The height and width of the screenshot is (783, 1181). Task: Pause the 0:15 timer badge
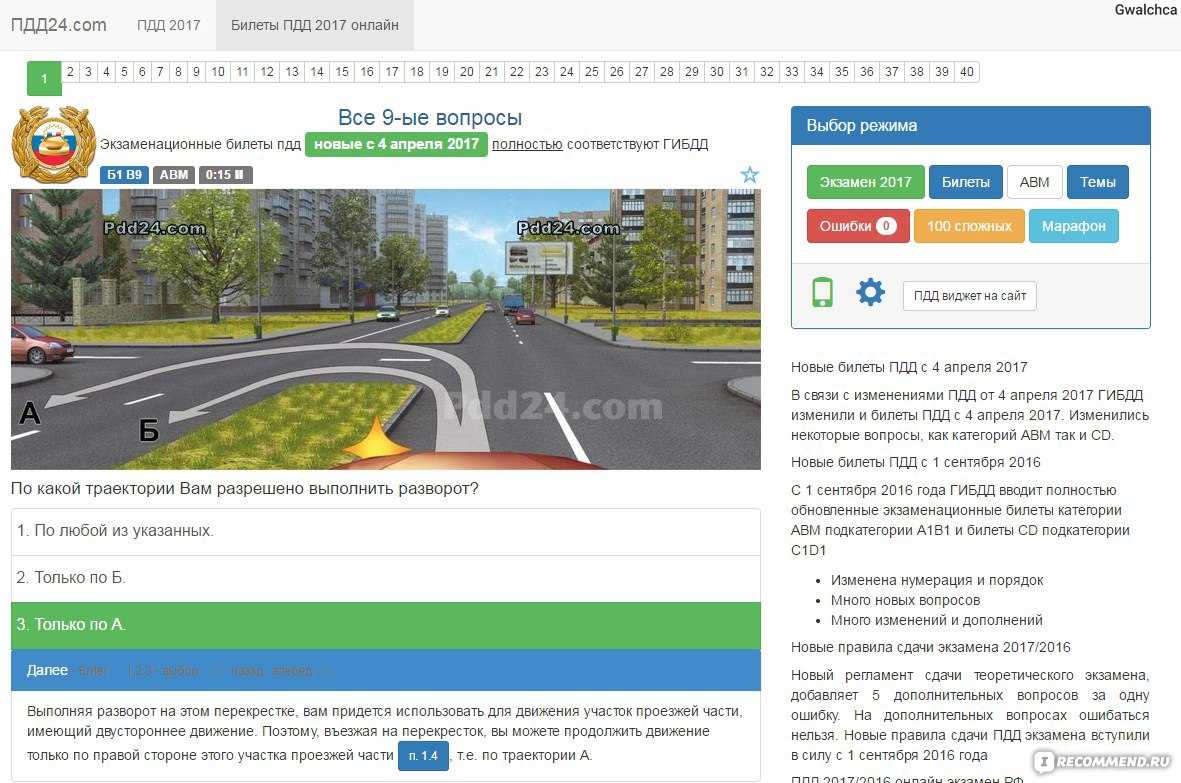tap(225, 175)
